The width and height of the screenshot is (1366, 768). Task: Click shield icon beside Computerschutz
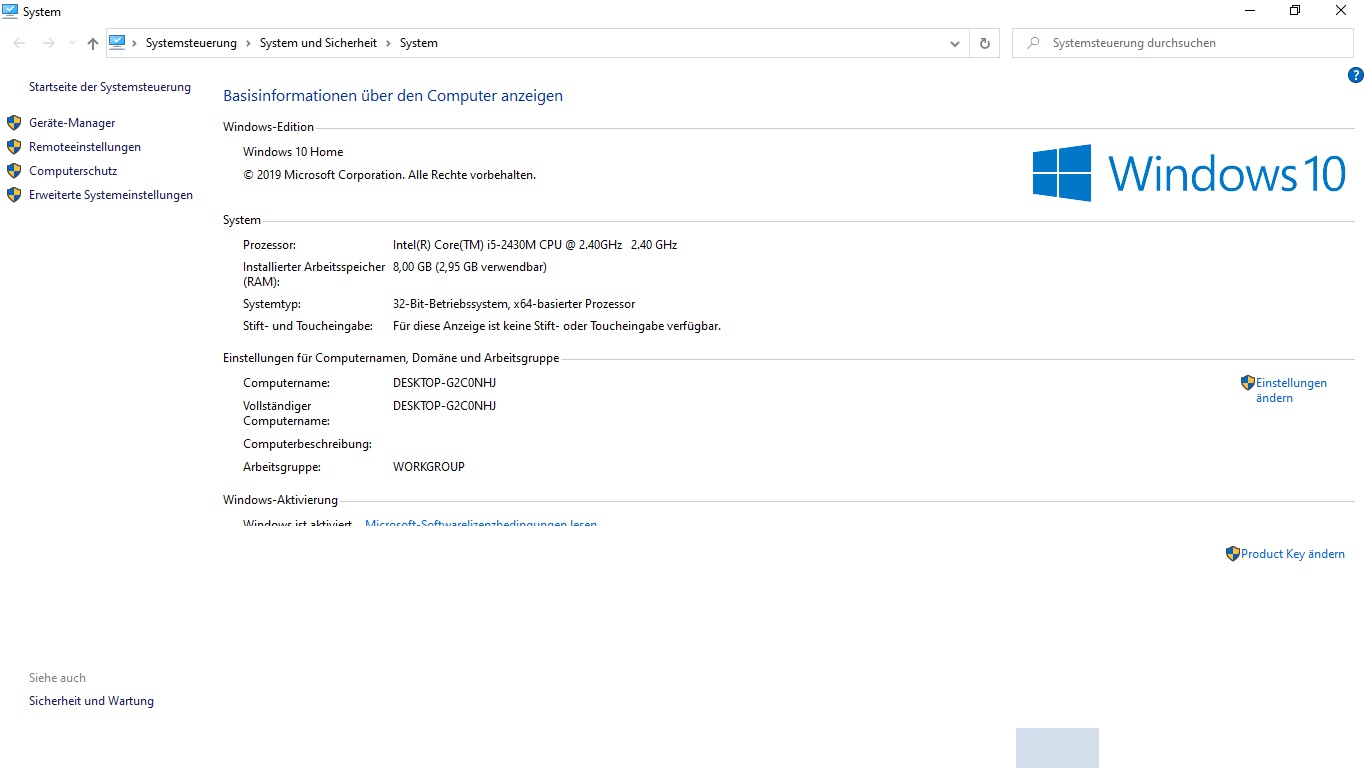pos(14,171)
